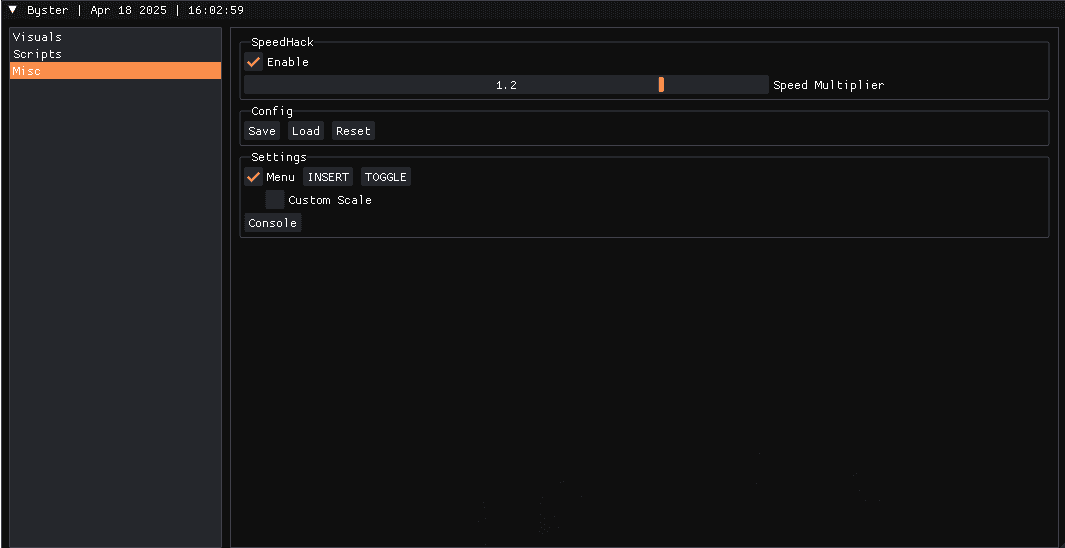Uncheck the Menu checkbox in Settings
1065x548 pixels.
pyautogui.click(x=254, y=177)
